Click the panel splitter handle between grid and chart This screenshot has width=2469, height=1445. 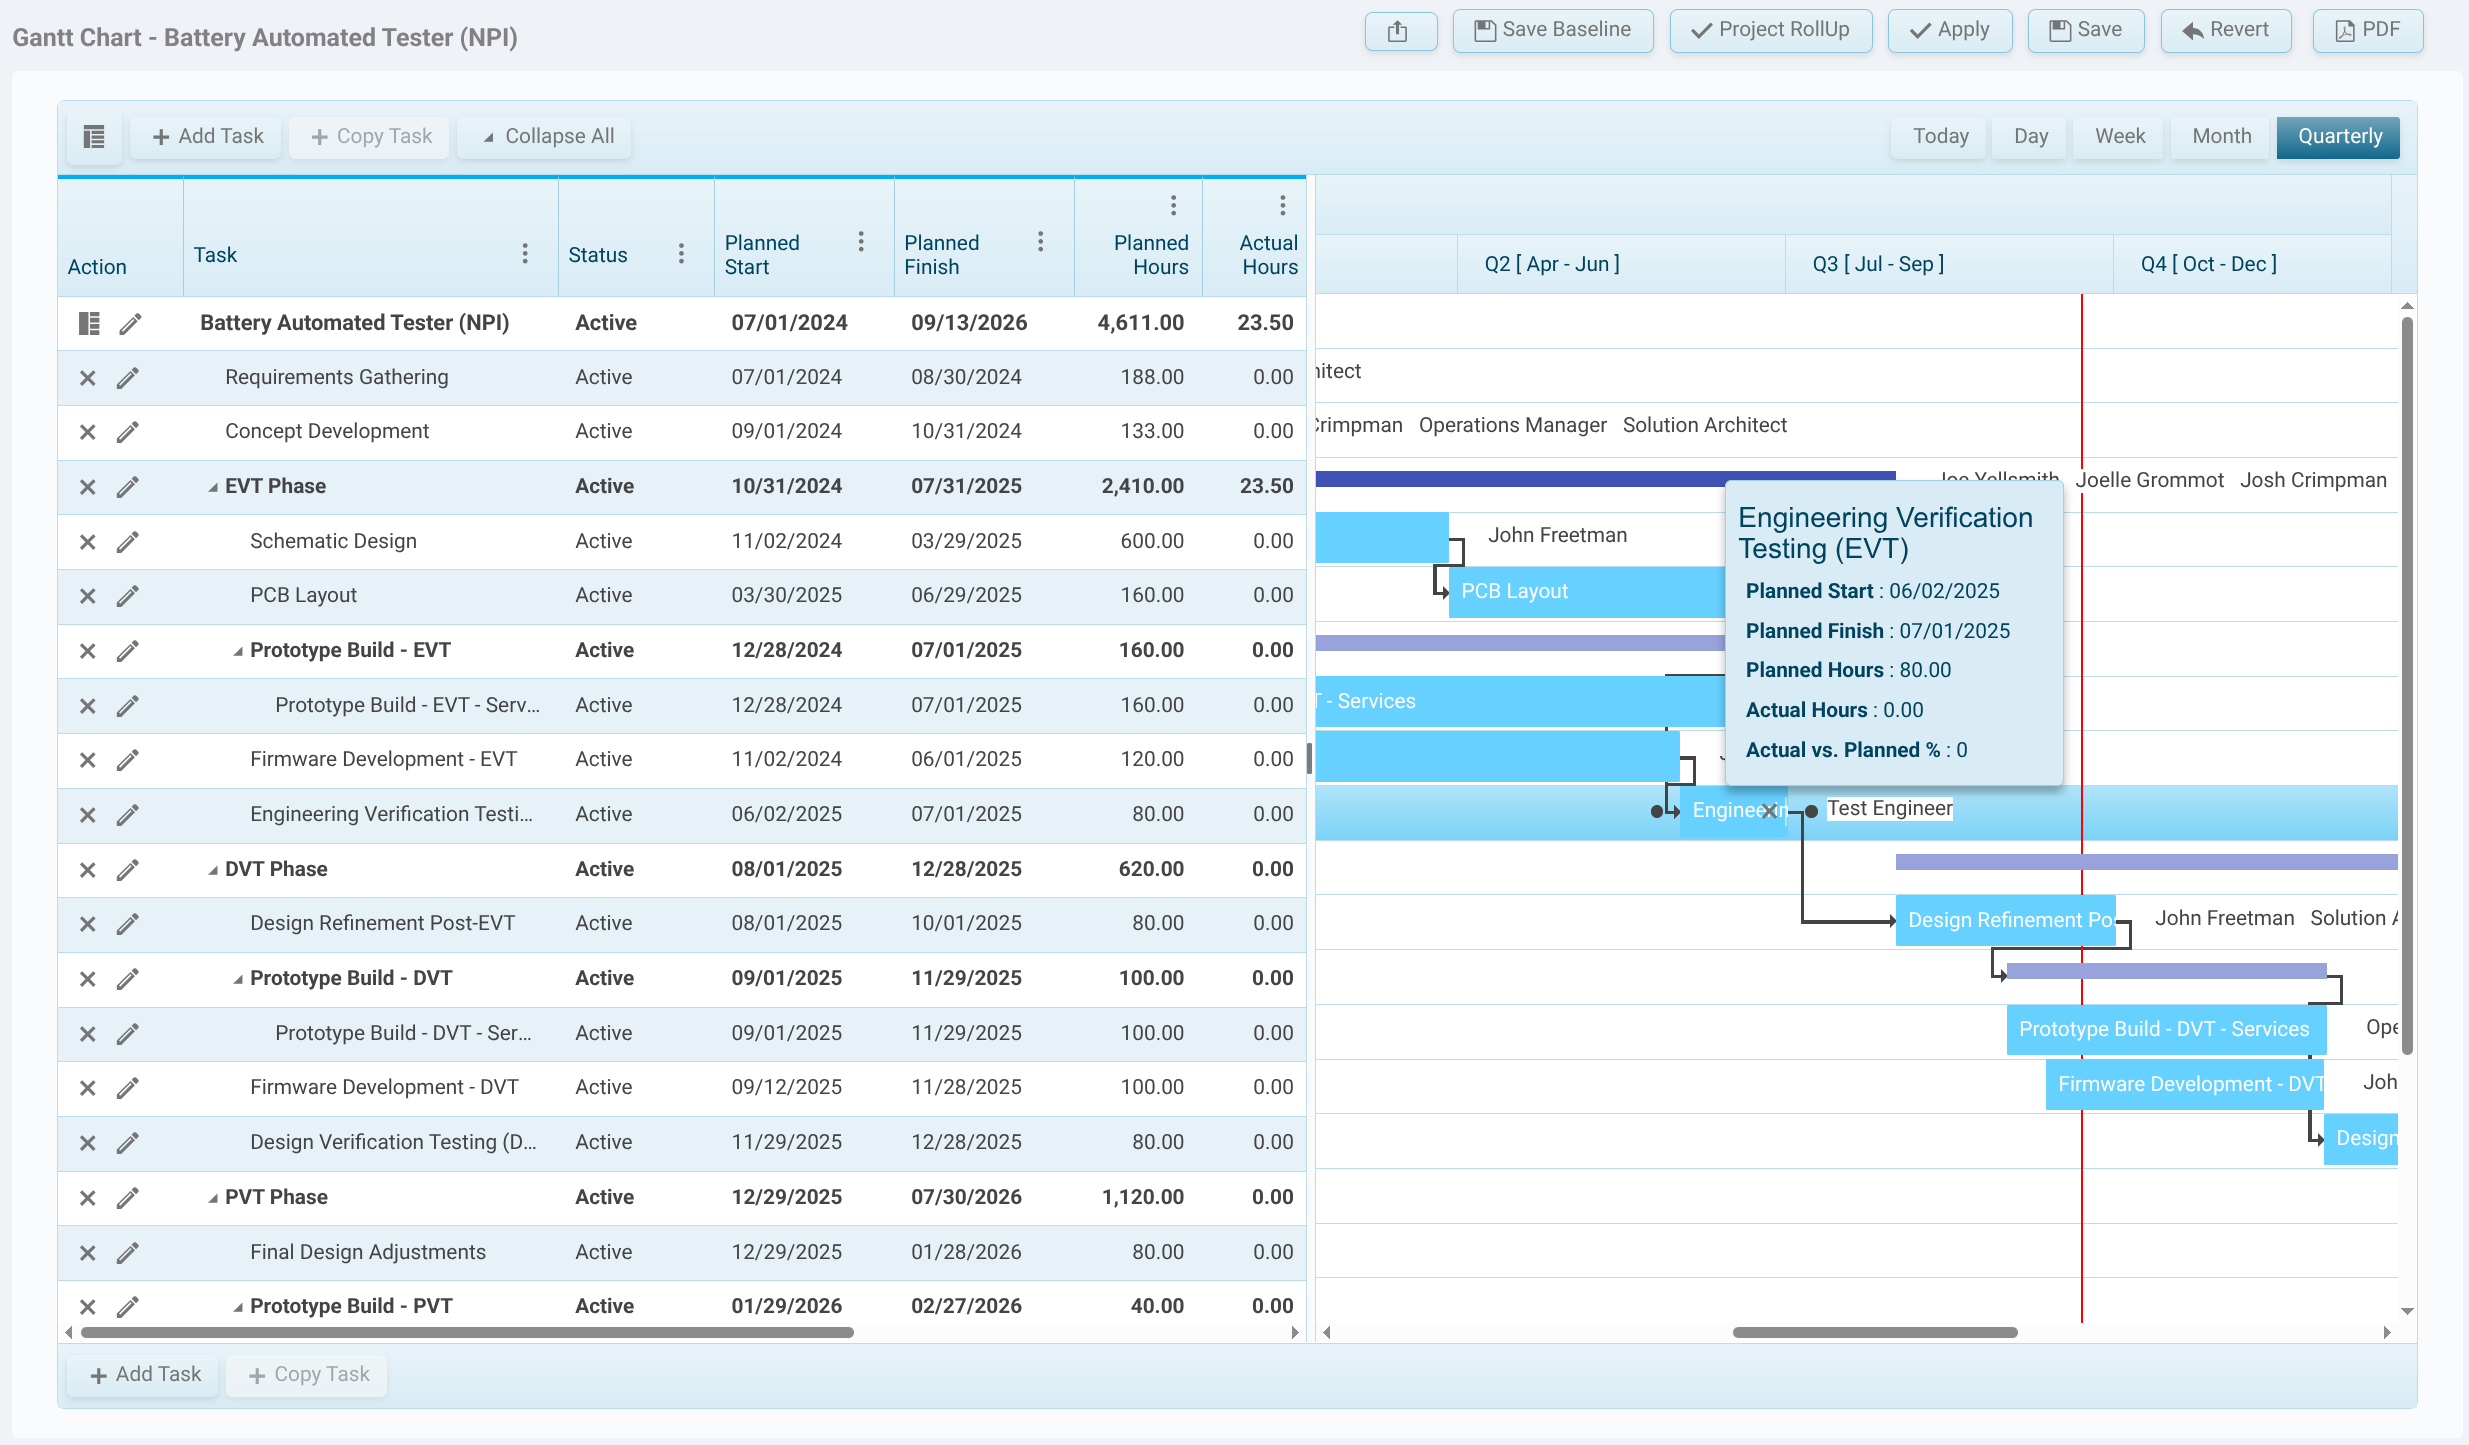coord(1310,759)
